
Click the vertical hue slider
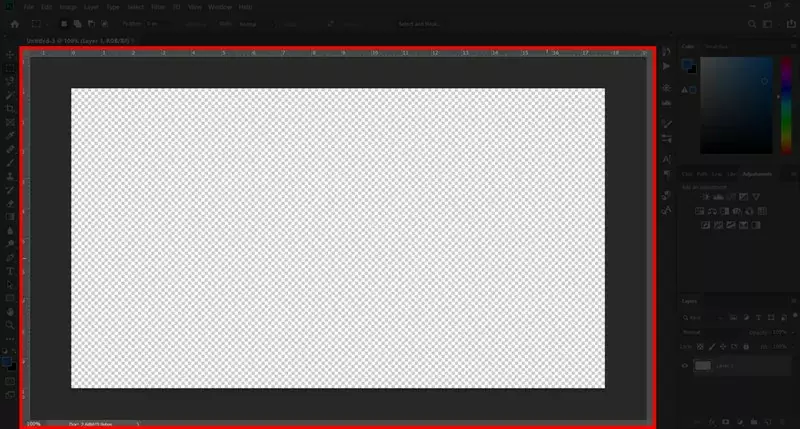(x=786, y=105)
